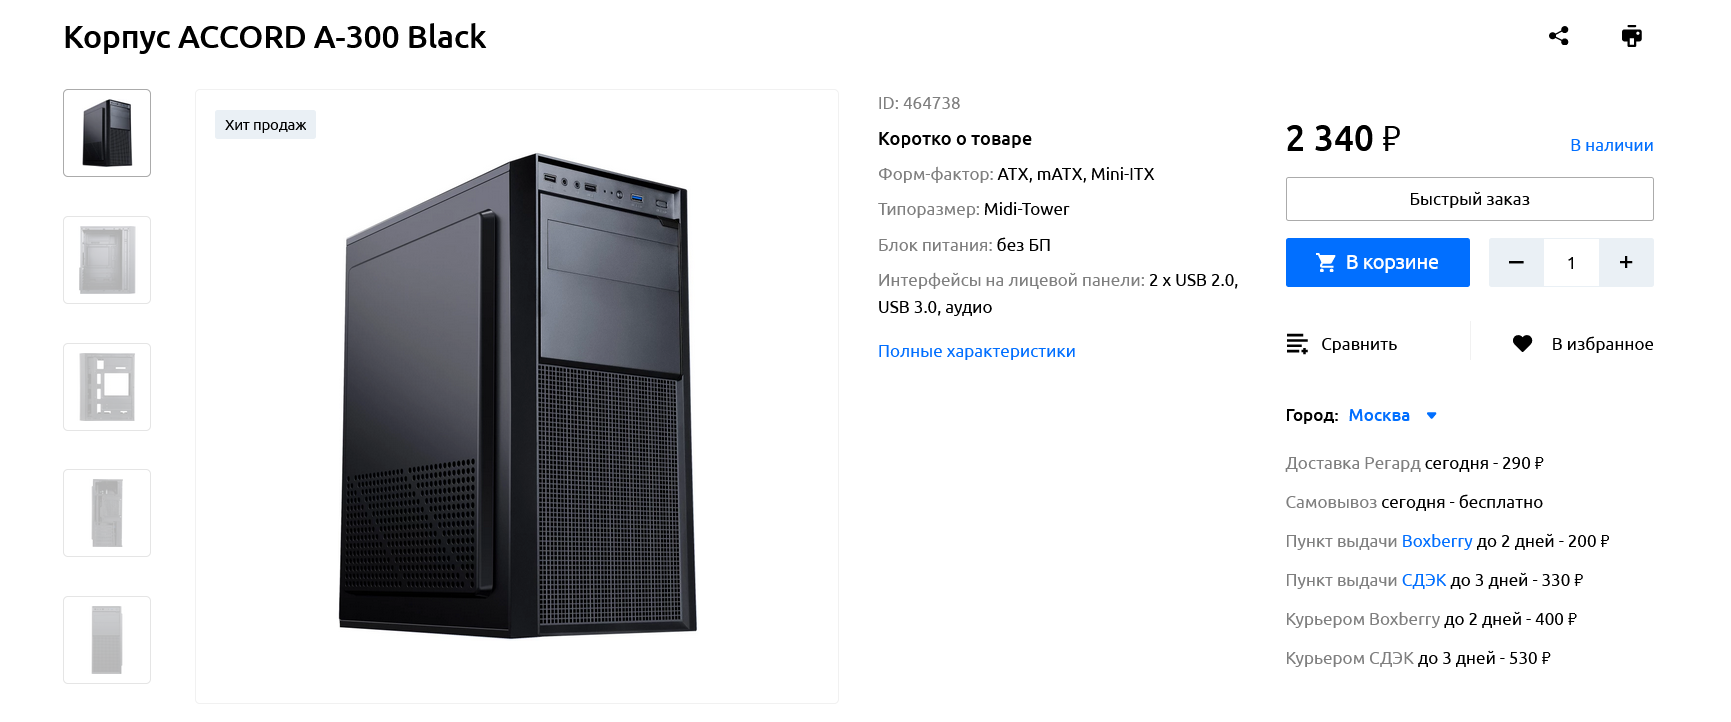1731x722 pixels.
Task: Select the first black case thumbnail
Action: click(x=107, y=133)
